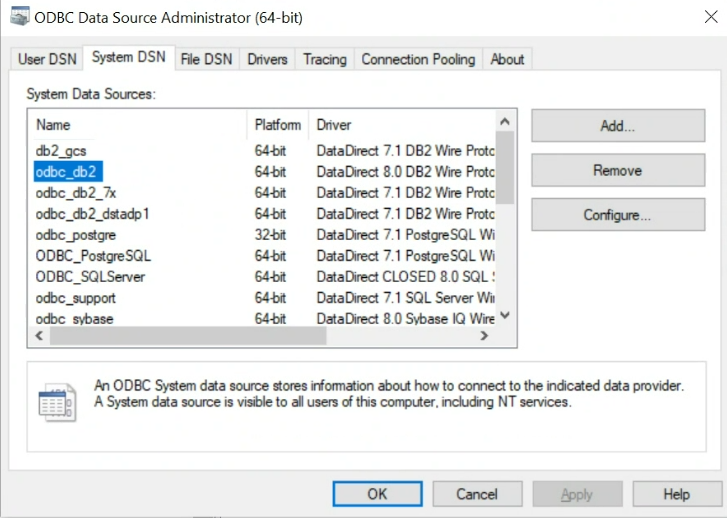Click the list's scroll down arrow
Viewport: 727px width, 518px height.
tap(505, 315)
